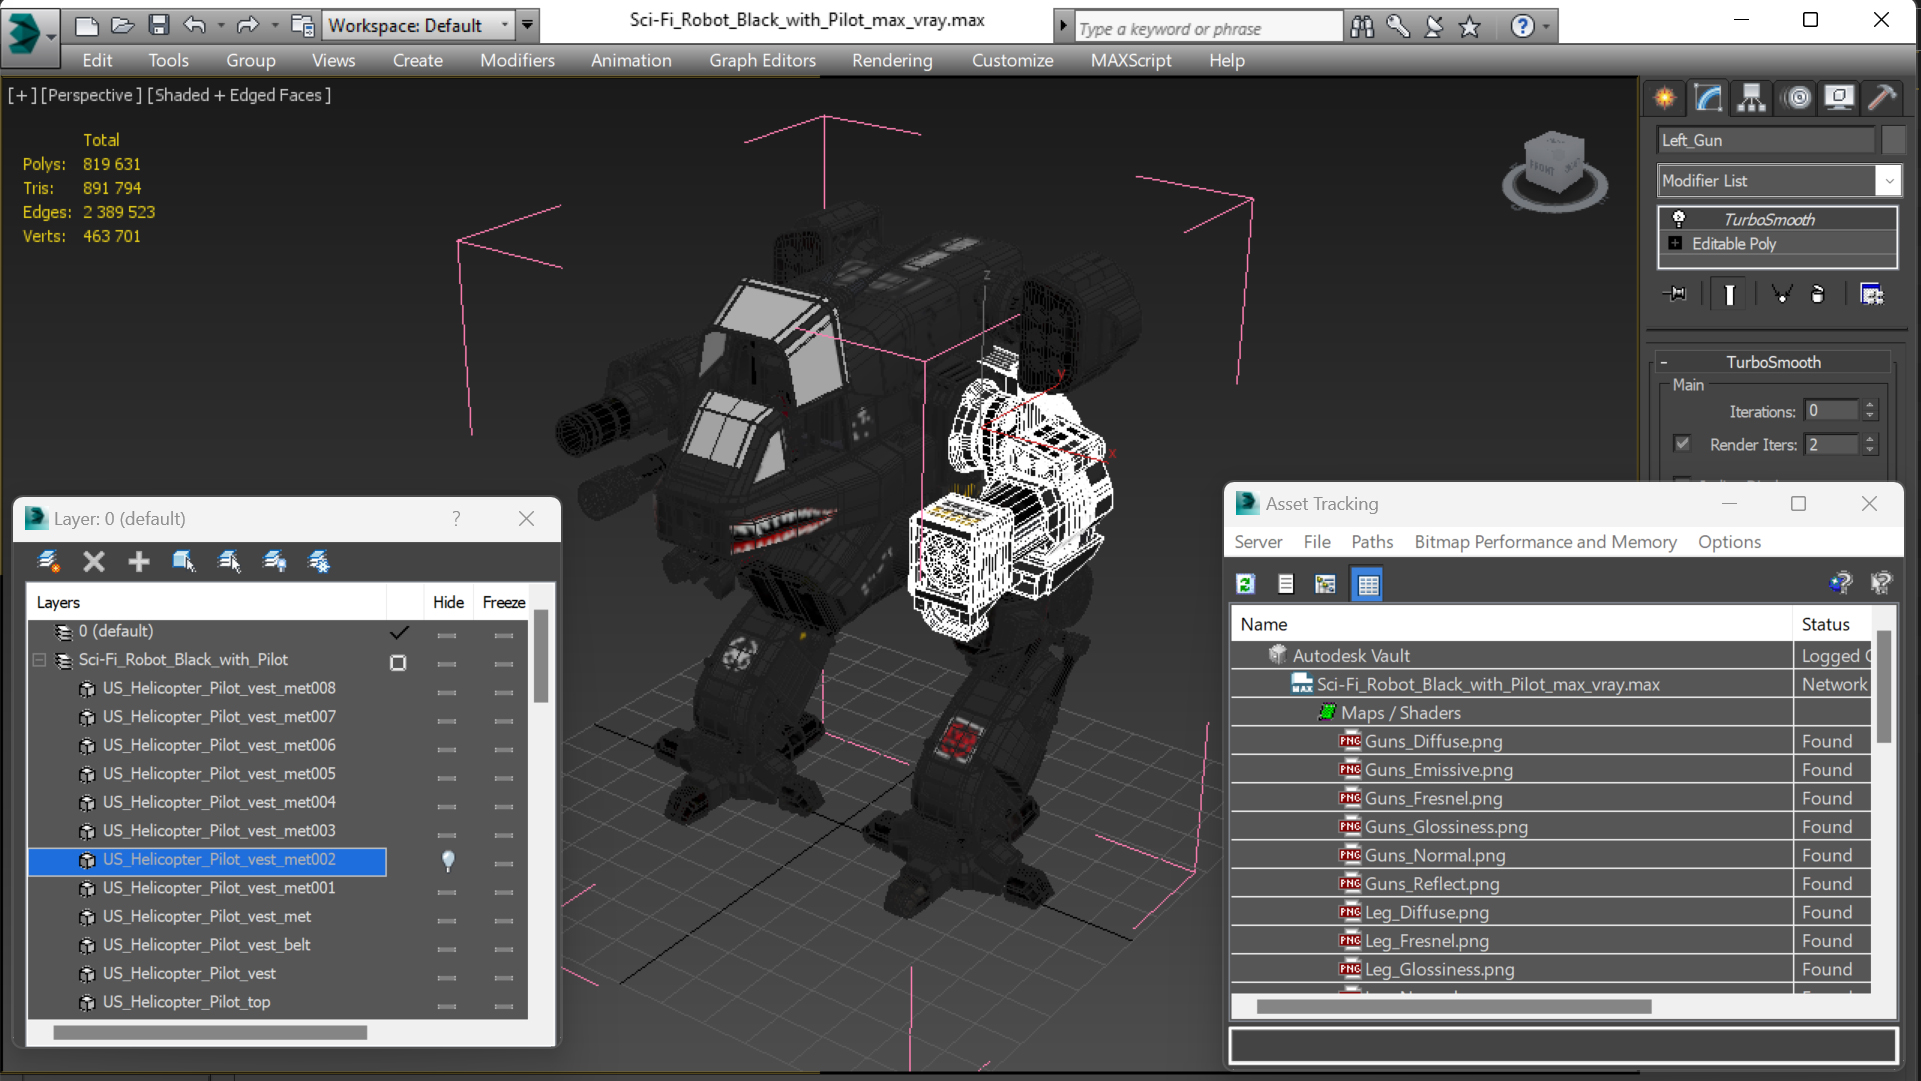Click the Iterations value field
Image resolution: width=1921 pixels, height=1081 pixels.
pyautogui.click(x=1831, y=411)
